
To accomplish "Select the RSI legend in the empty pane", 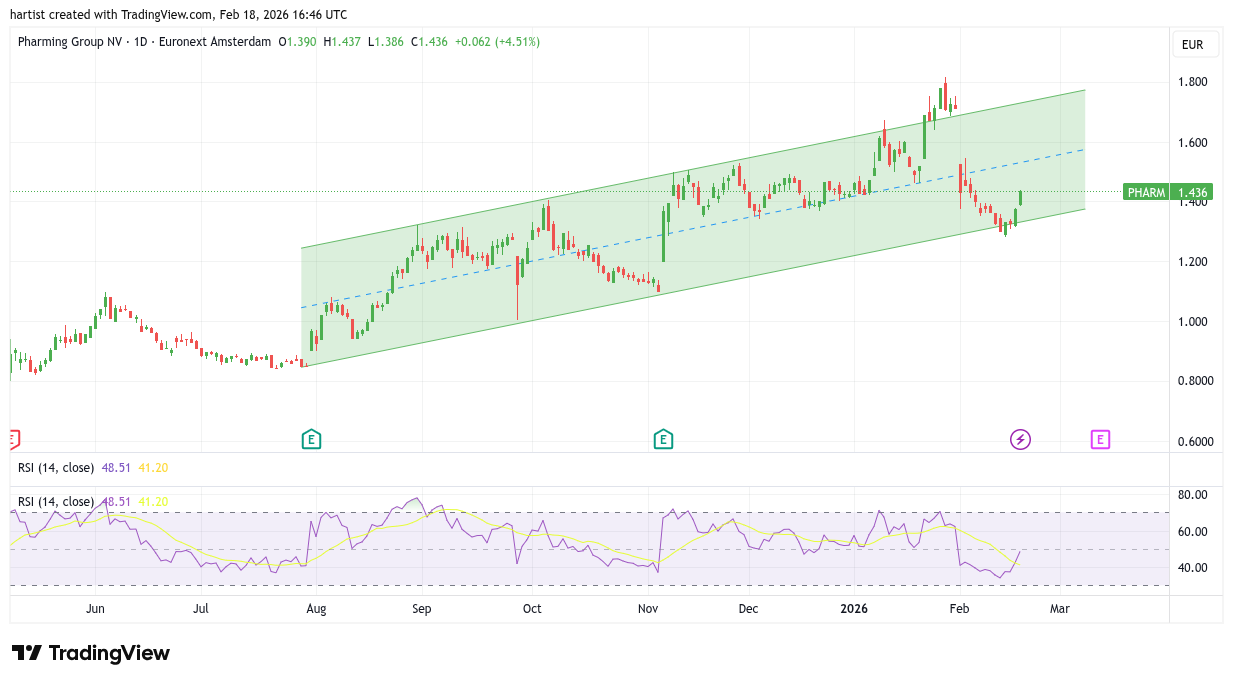I will pos(56,468).
